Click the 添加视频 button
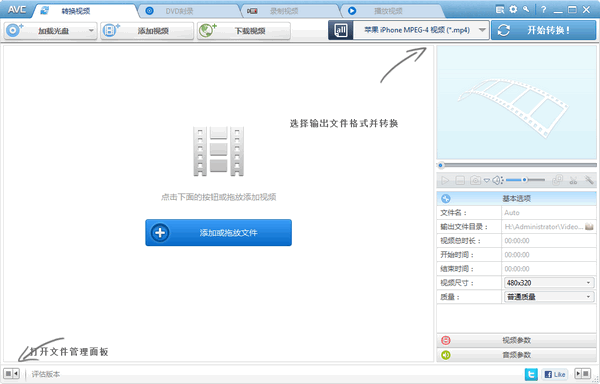This screenshot has height=384, width=600. (147, 31)
